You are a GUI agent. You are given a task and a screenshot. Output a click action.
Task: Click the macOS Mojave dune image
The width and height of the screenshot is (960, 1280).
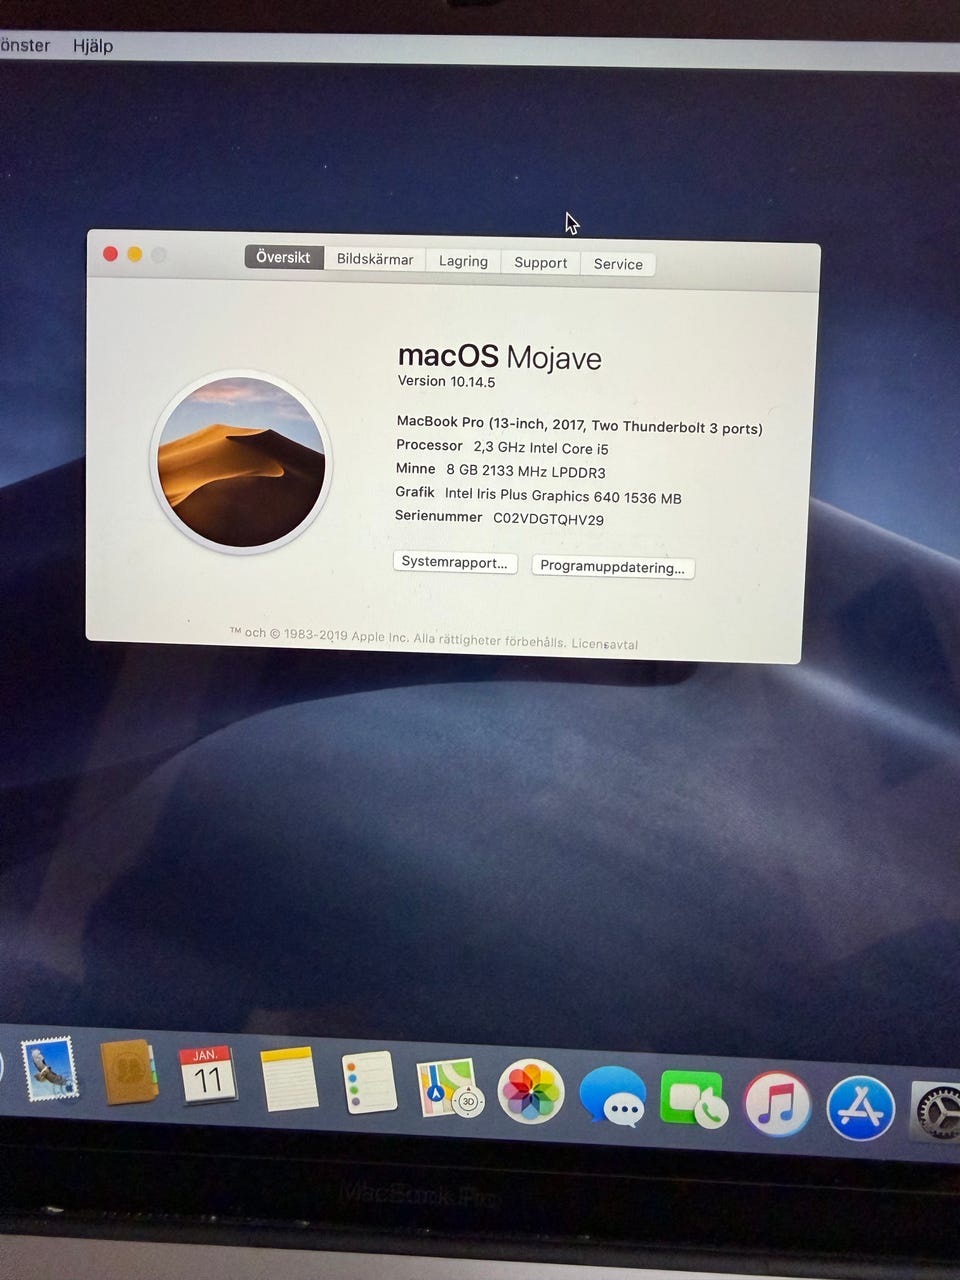[x=241, y=462]
